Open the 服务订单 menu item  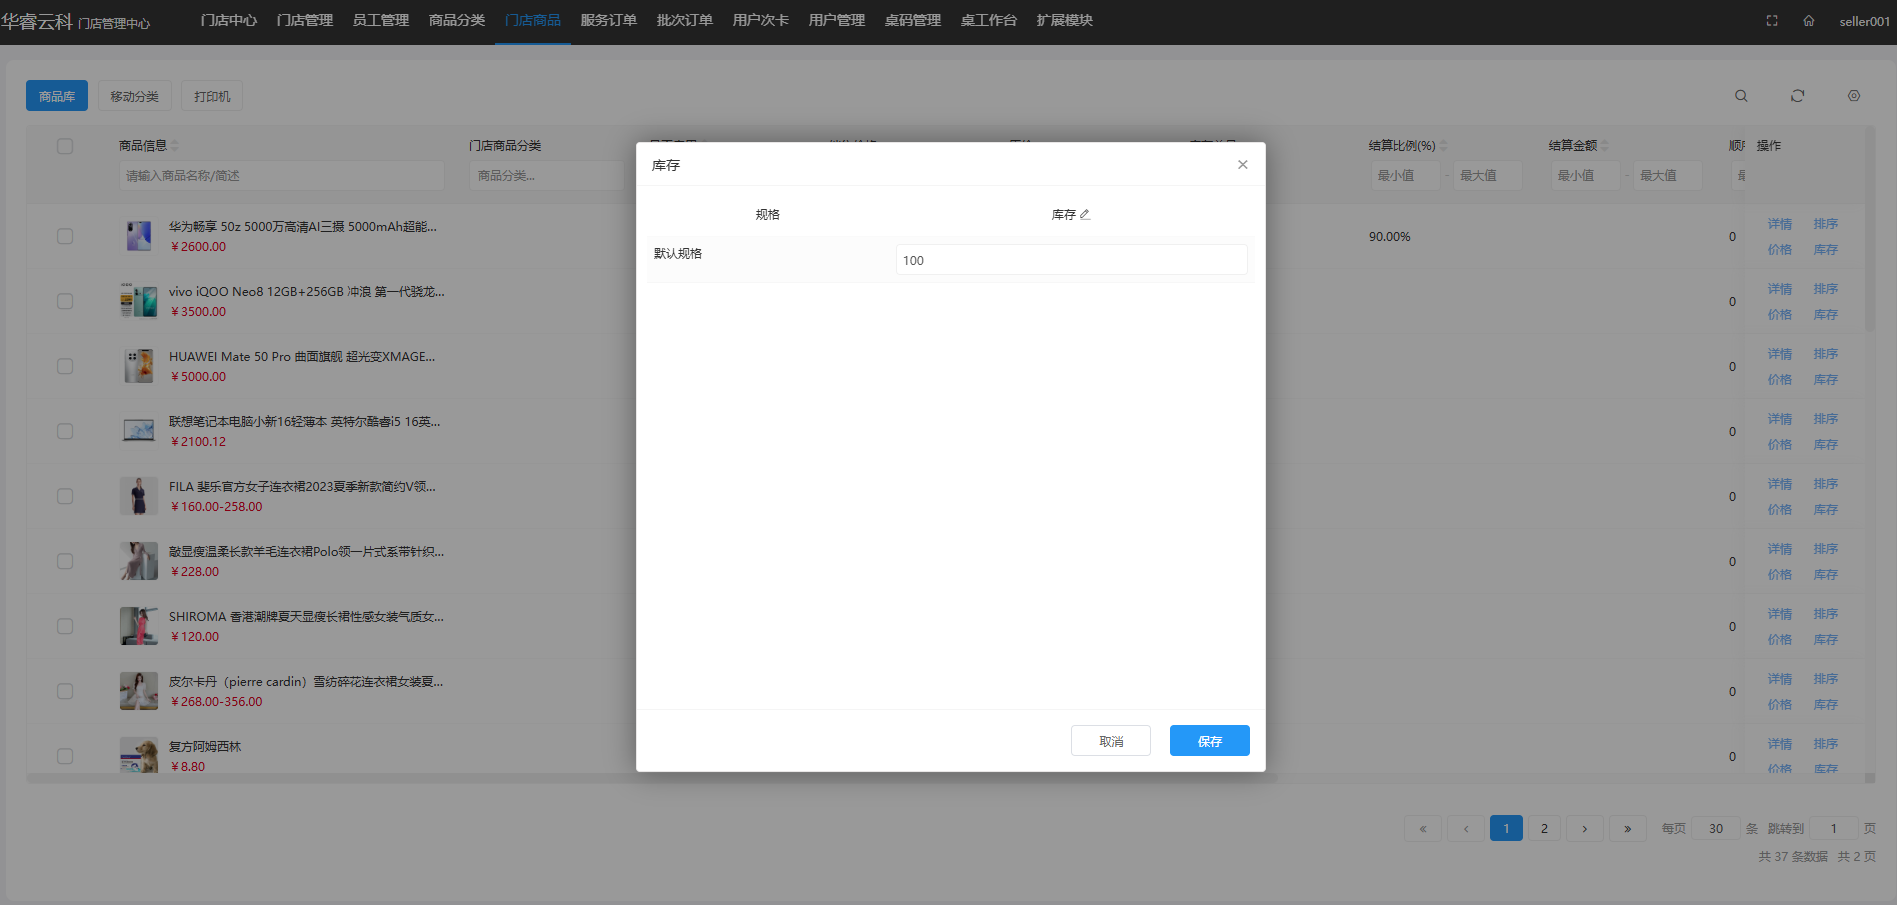click(x=608, y=21)
